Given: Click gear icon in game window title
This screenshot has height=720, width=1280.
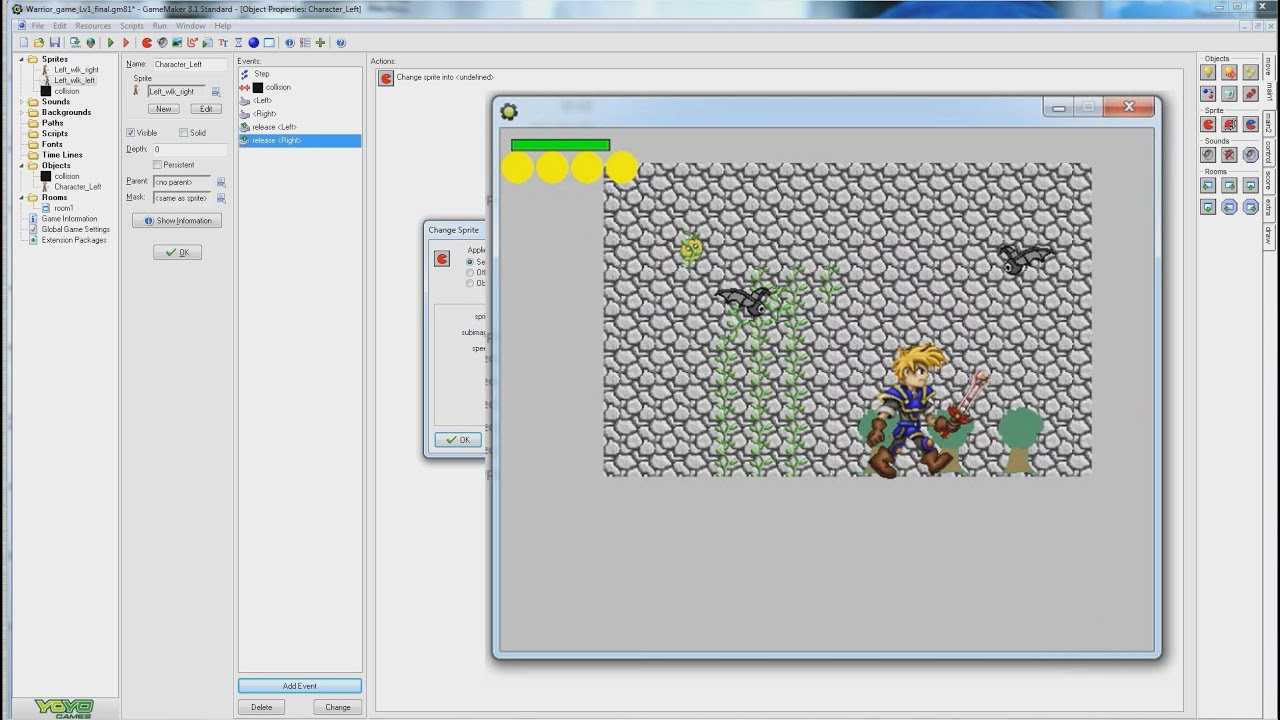Looking at the screenshot, I should (509, 112).
